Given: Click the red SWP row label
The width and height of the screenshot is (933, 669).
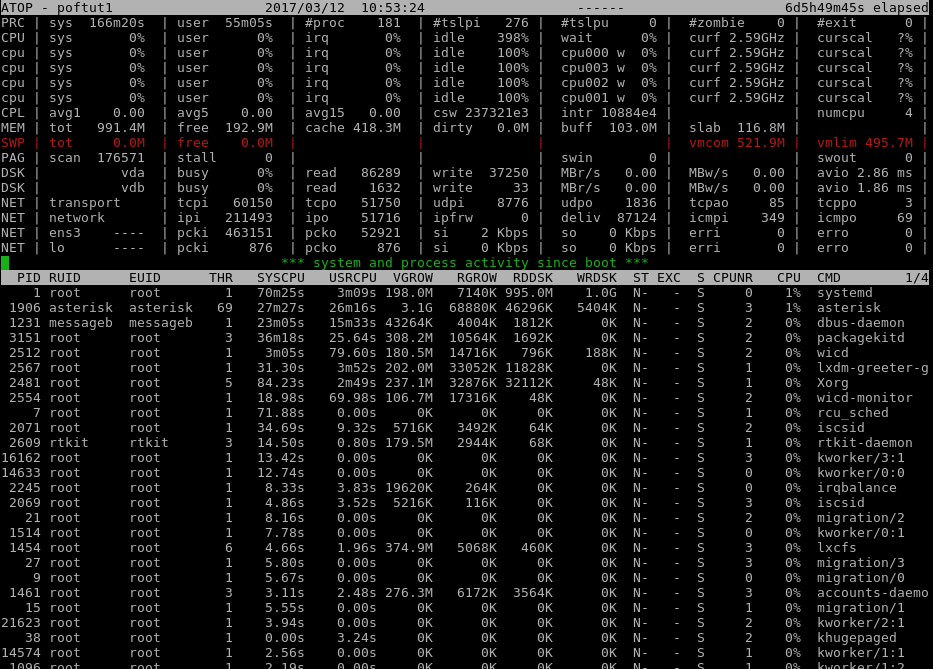Looking at the screenshot, I should (x=13, y=143).
